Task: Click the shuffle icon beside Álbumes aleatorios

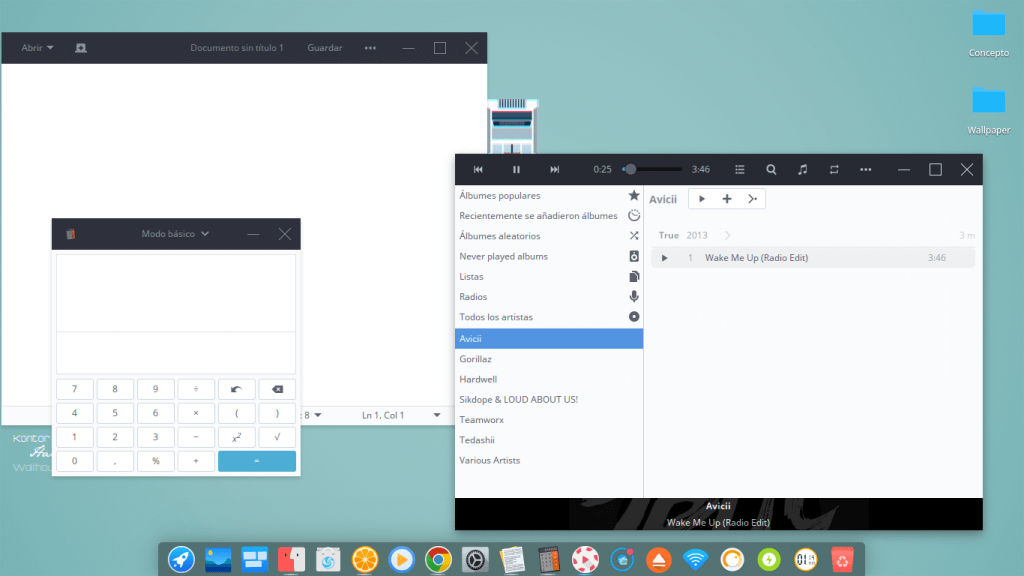Action: (633, 236)
